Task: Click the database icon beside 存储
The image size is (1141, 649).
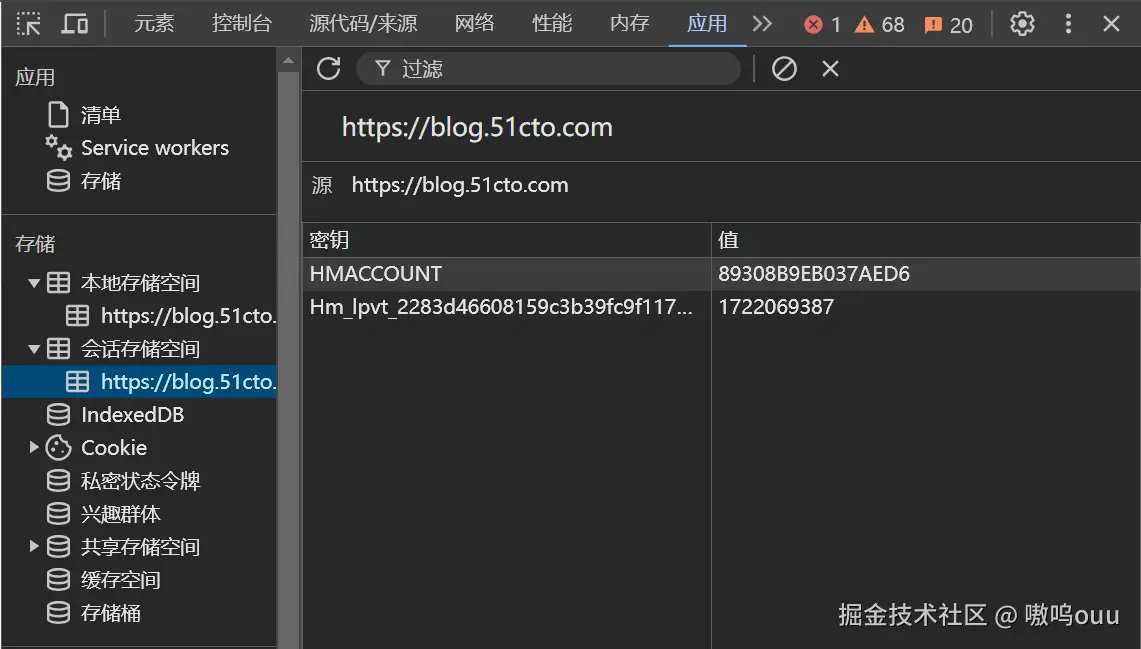Action: point(58,181)
